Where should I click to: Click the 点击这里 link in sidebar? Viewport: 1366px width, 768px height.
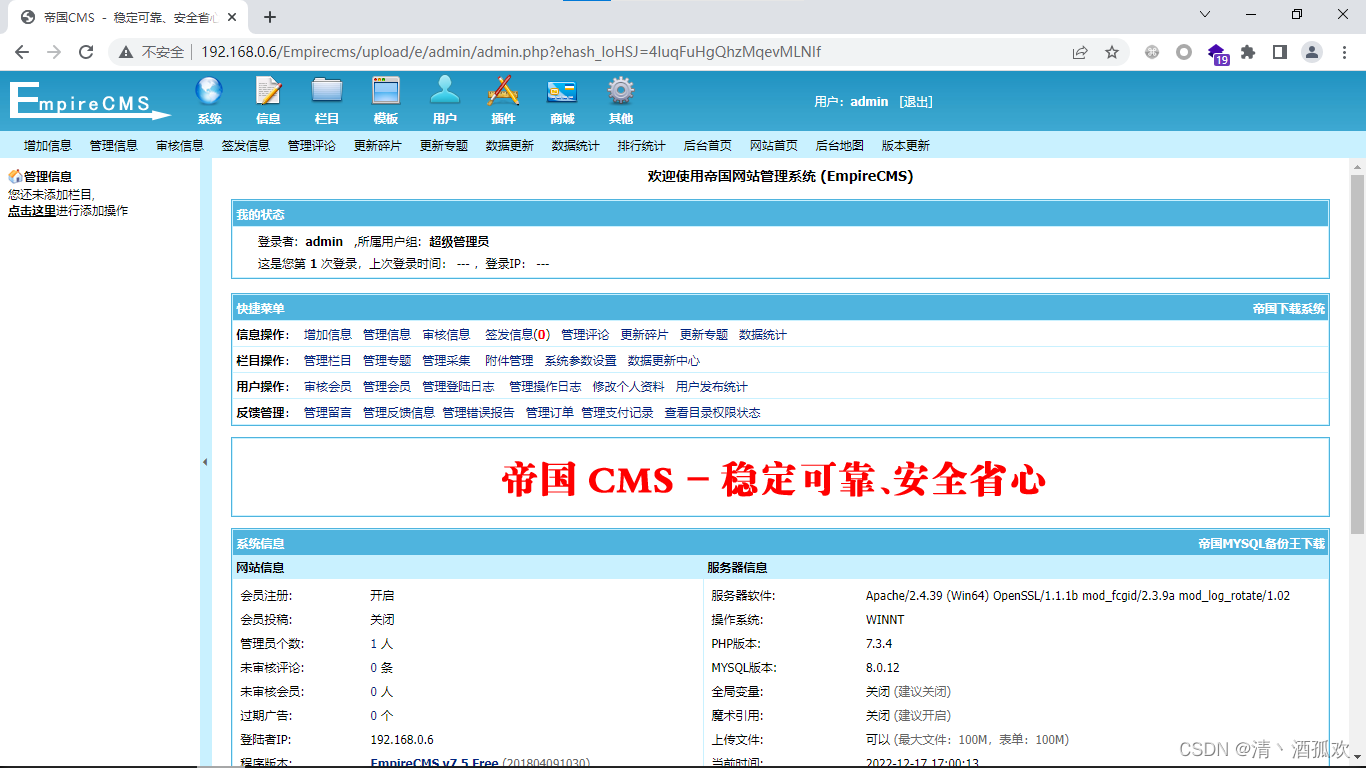32,211
